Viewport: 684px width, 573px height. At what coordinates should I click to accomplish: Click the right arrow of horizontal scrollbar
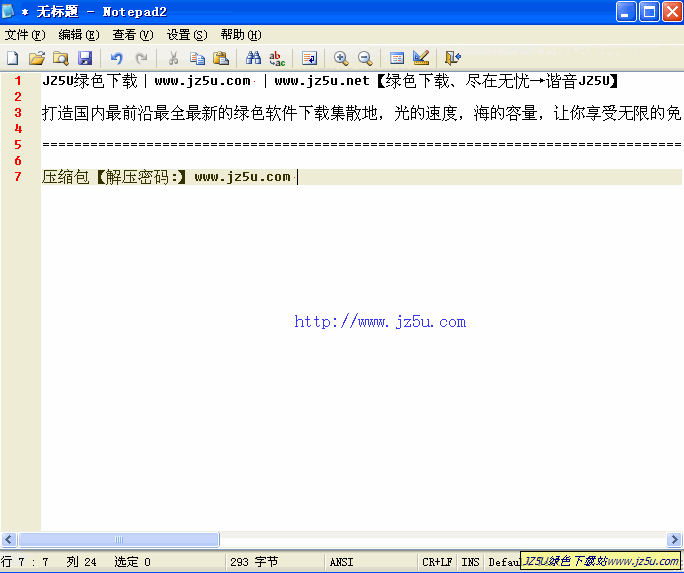pyautogui.click(x=674, y=539)
